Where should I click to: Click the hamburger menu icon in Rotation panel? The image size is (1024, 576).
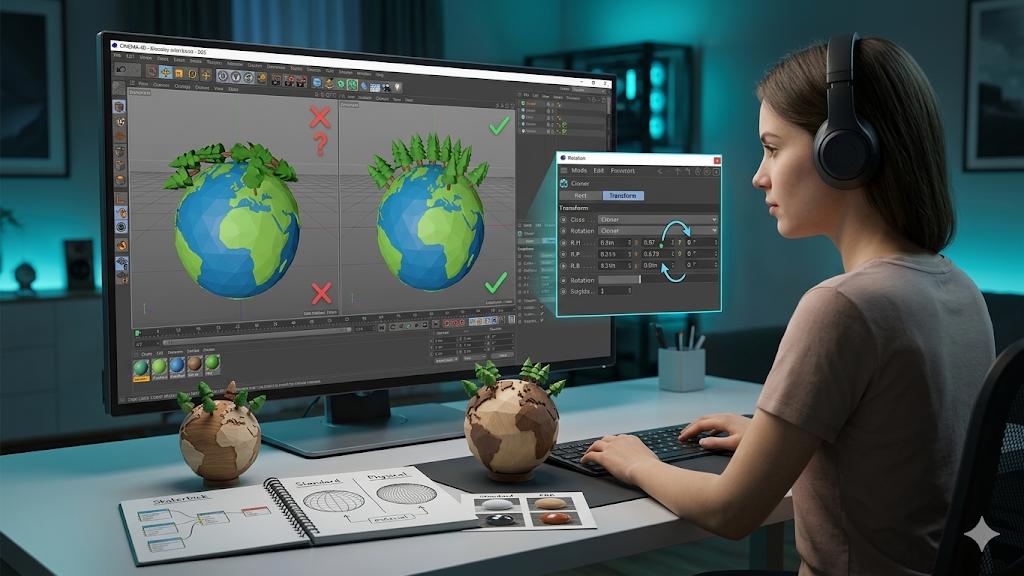point(563,171)
